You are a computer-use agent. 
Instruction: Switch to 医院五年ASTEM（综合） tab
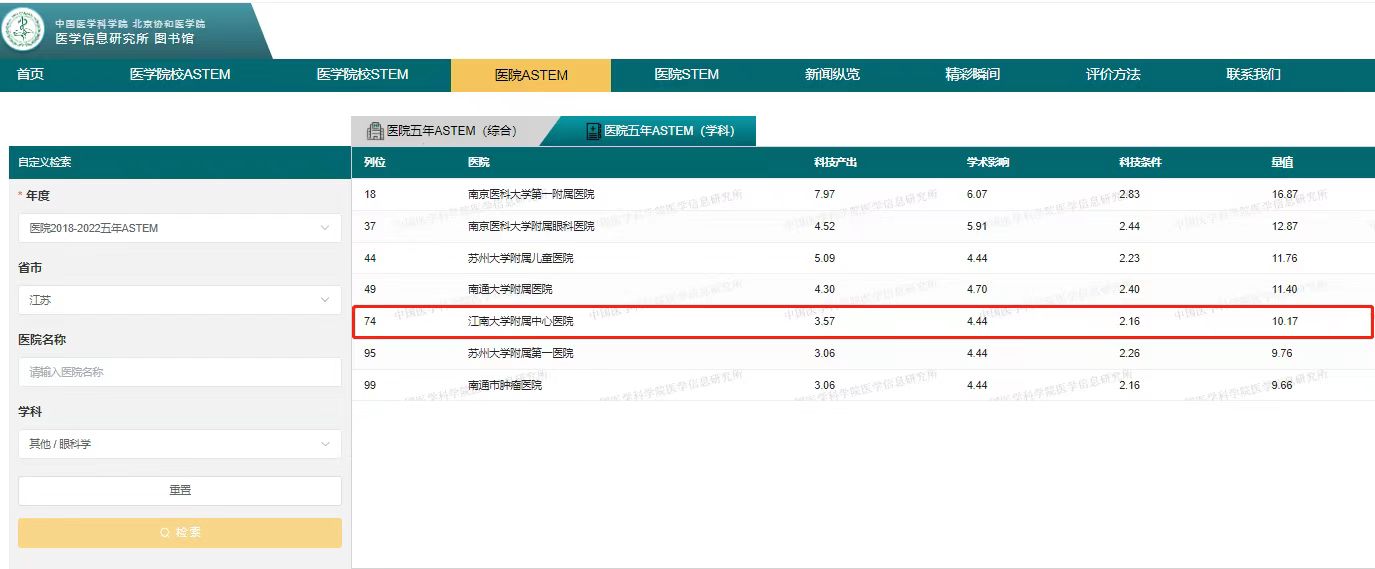[x=452, y=131]
